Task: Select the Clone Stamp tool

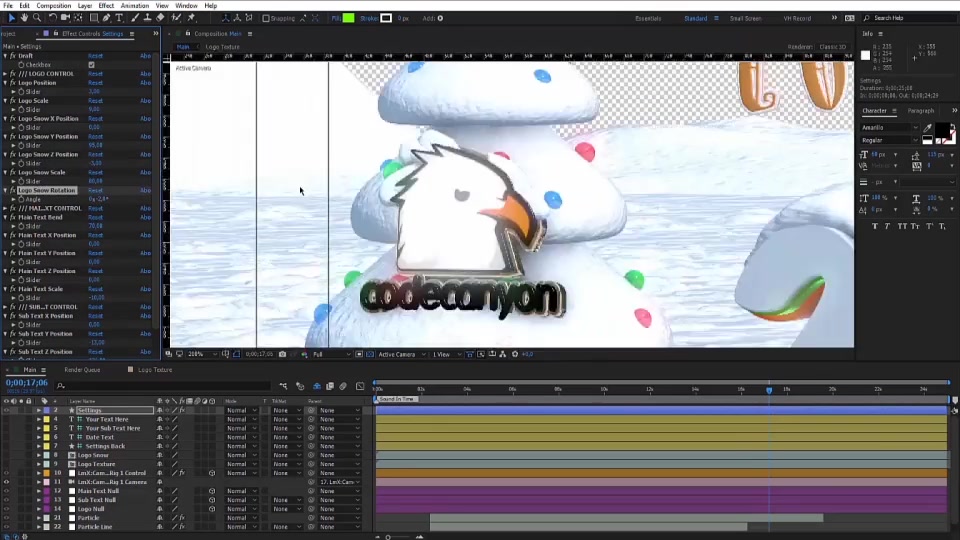Action: tap(148, 18)
